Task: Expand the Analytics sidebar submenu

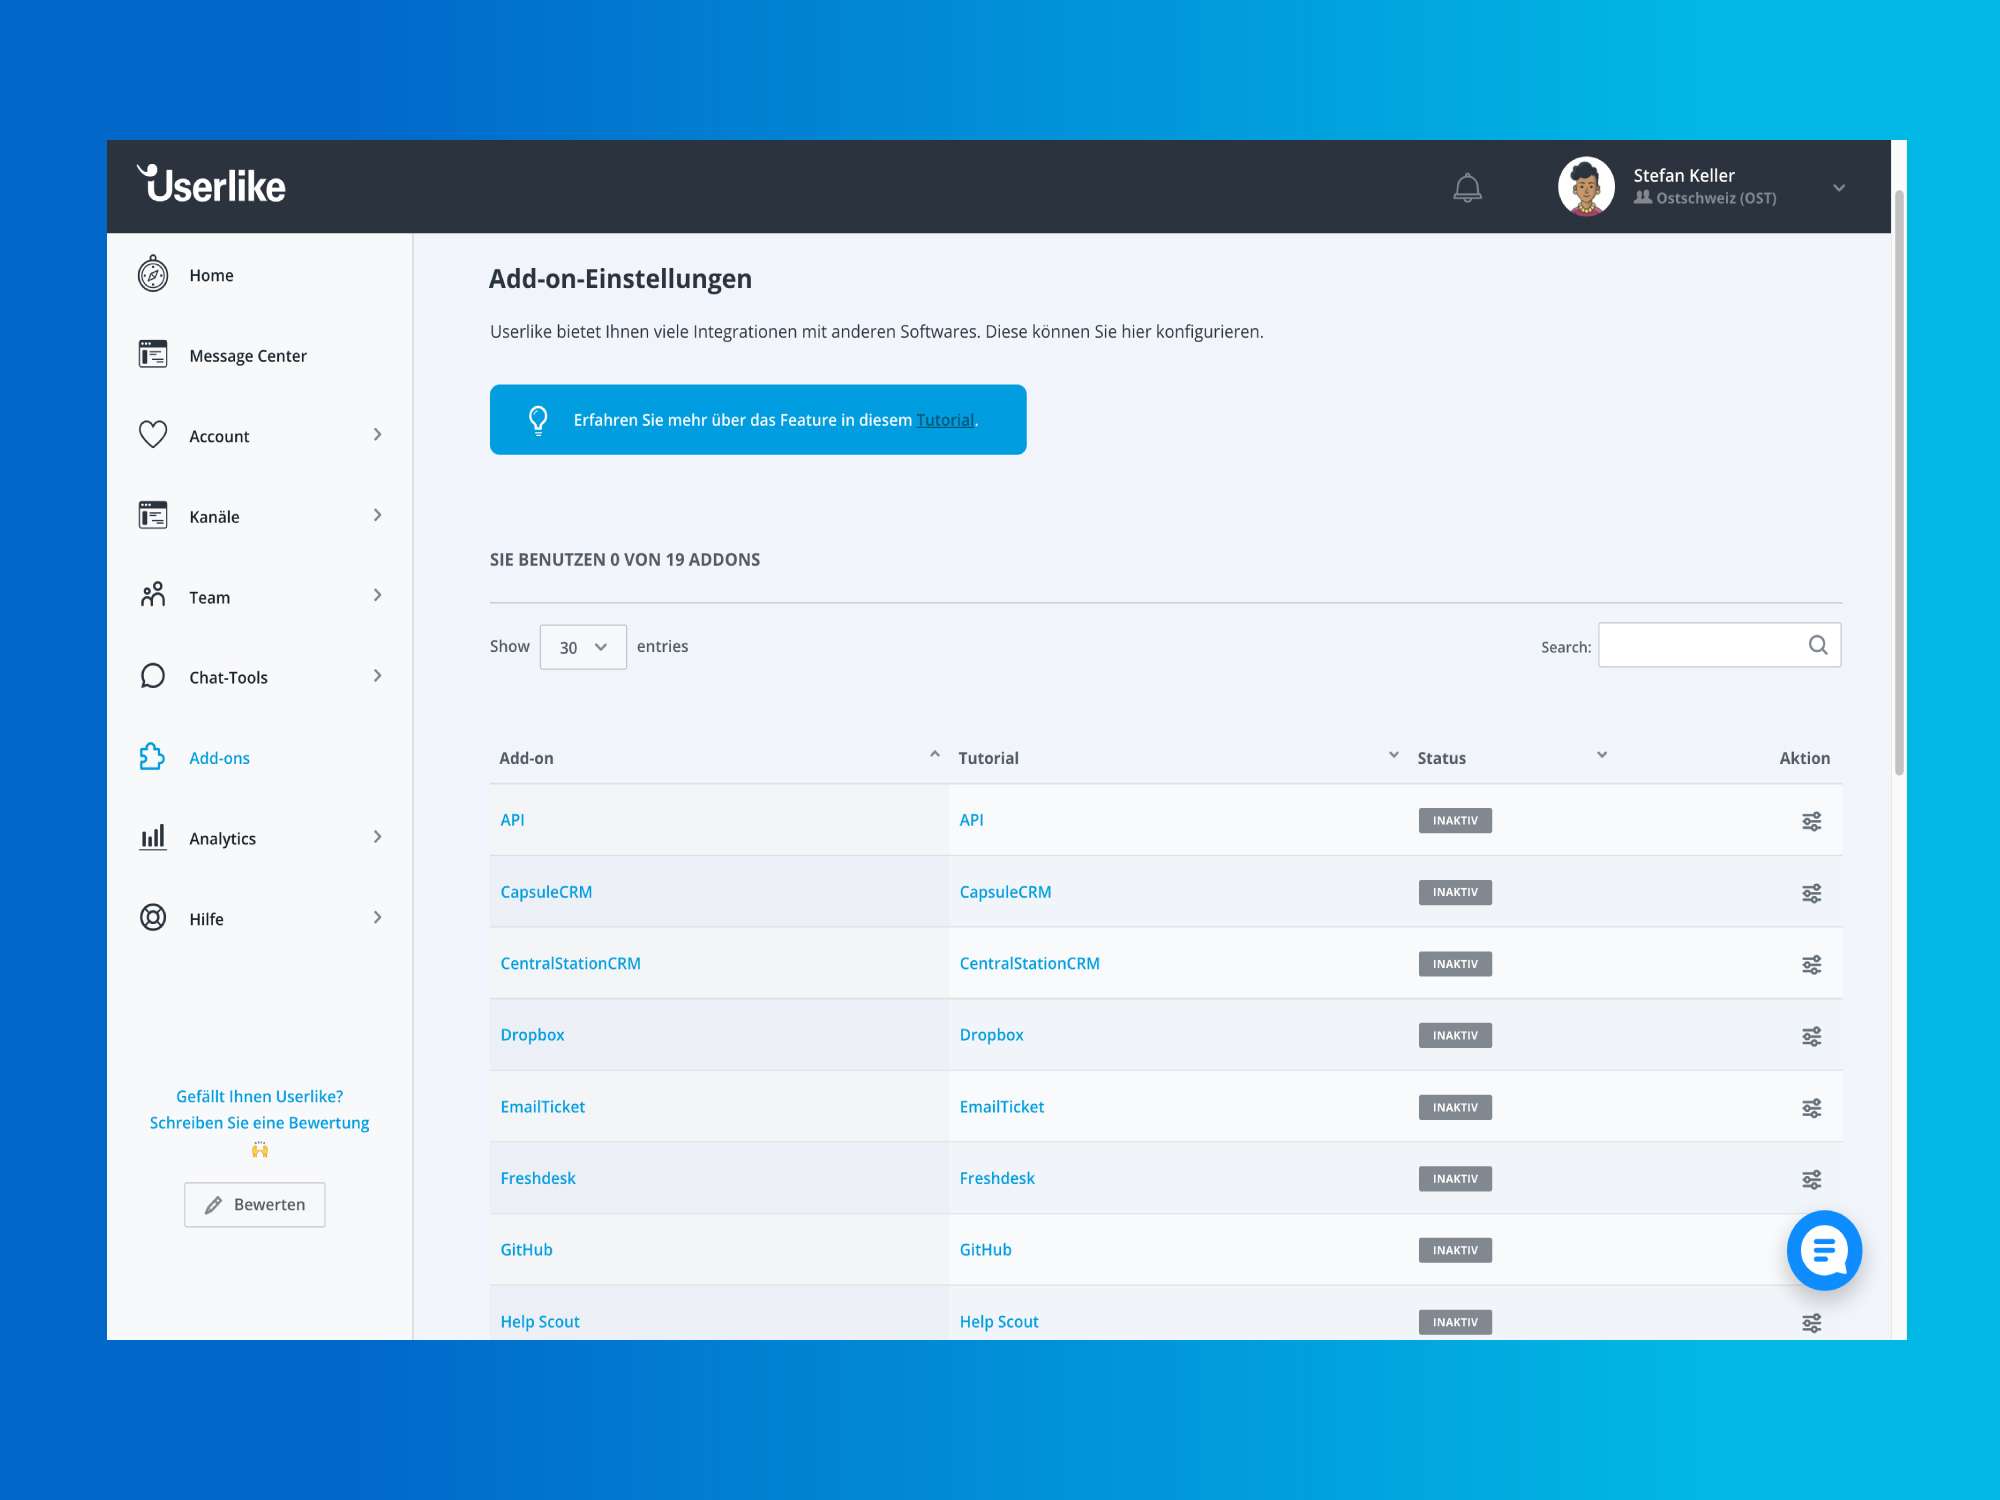Action: click(377, 837)
